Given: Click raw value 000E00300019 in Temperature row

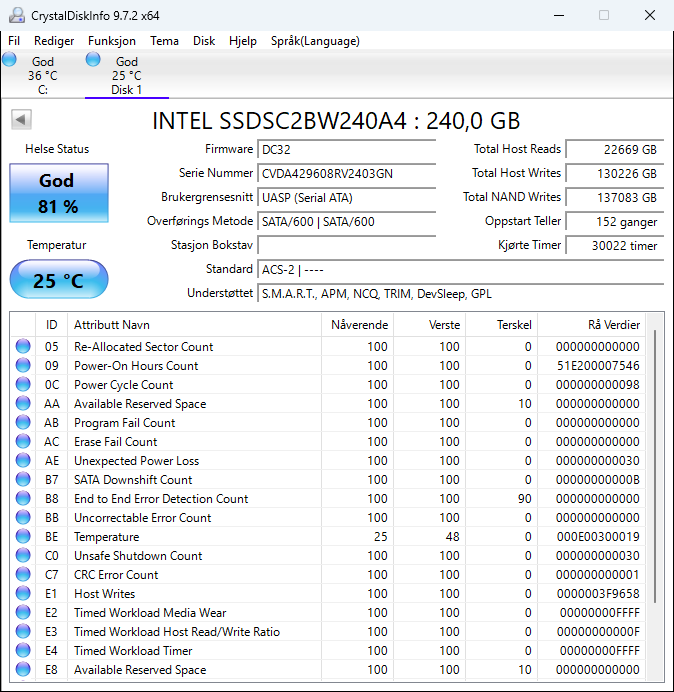Looking at the screenshot, I should coord(598,537).
